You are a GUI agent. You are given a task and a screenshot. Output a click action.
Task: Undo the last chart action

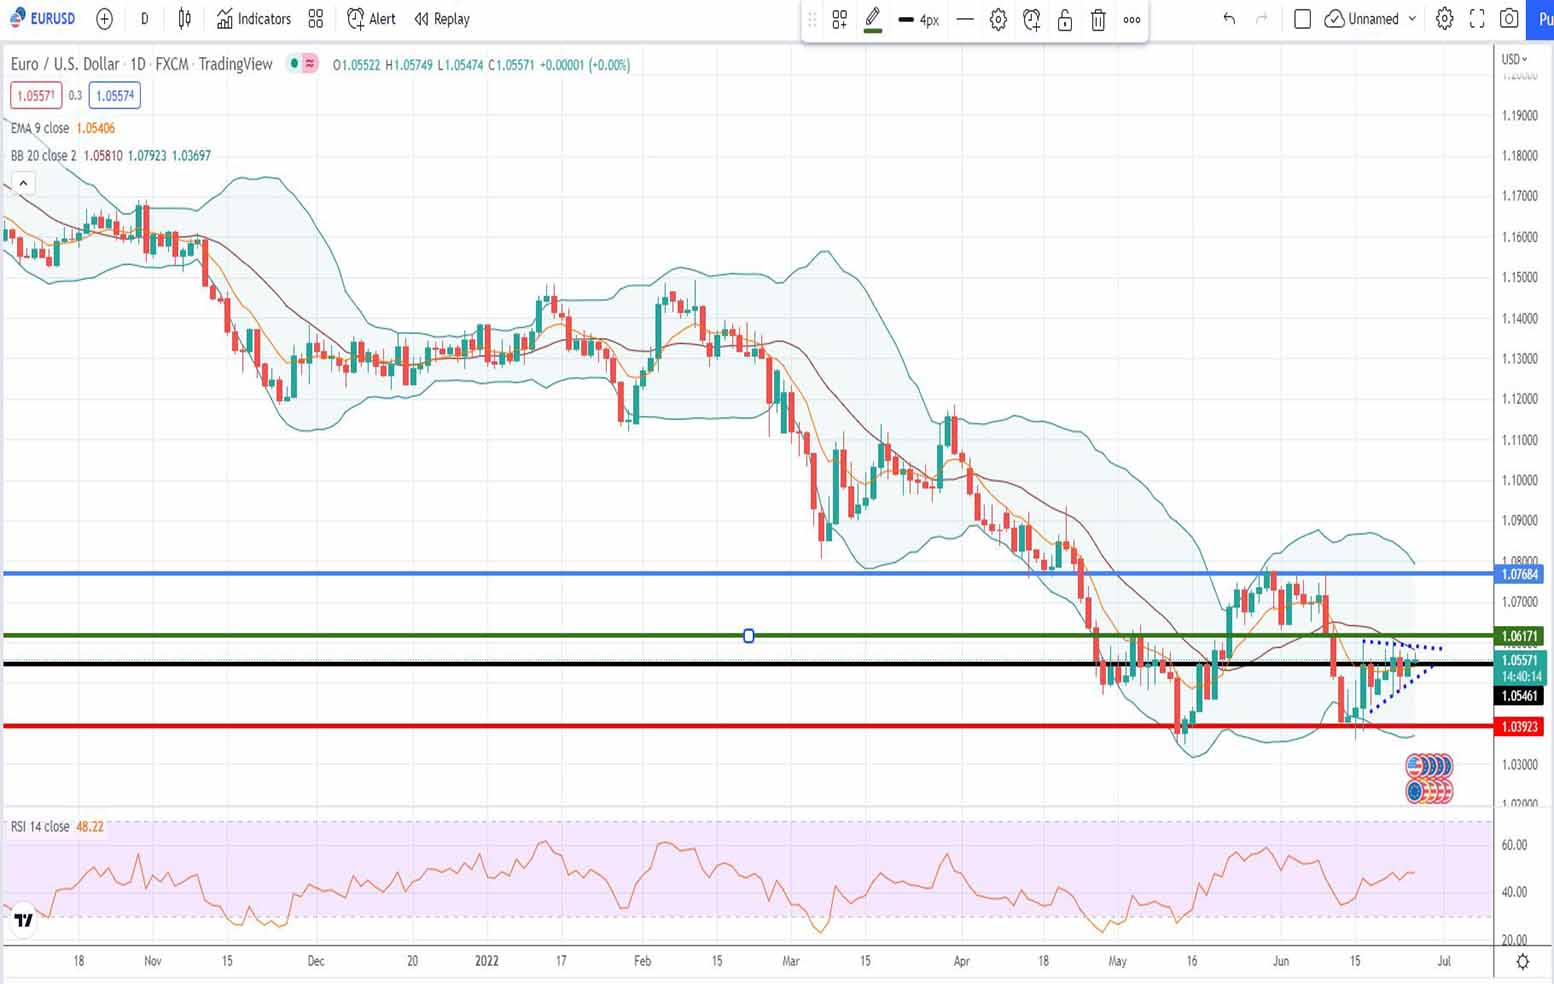click(1229, 19)
